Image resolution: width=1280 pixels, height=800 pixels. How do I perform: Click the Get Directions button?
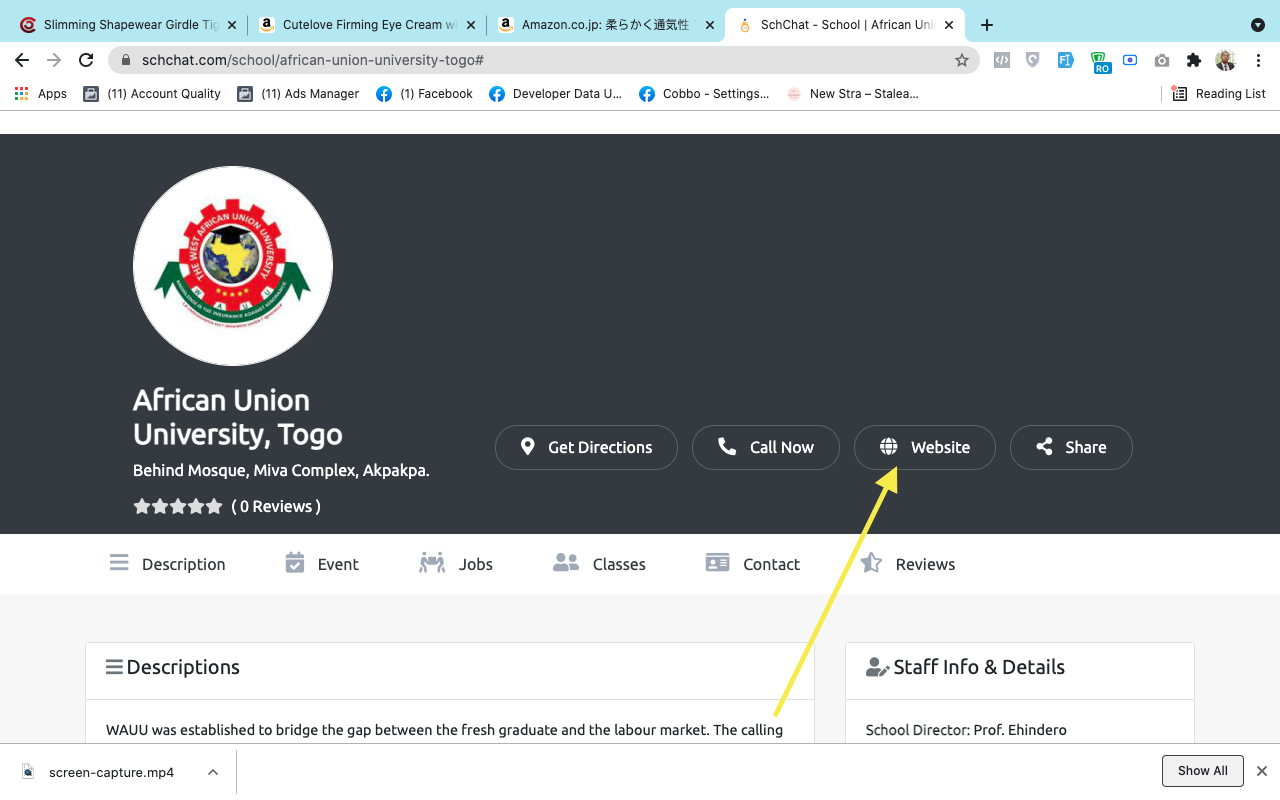click(x=586, y=447)
